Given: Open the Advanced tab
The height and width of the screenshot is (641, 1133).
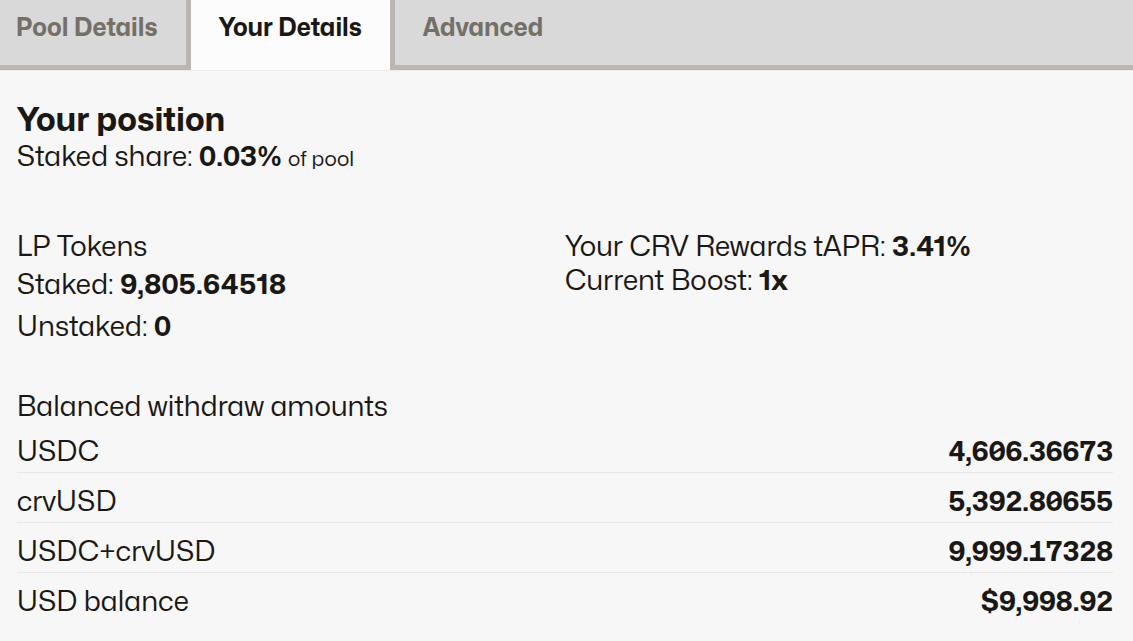Looking at the screenshot, I should pos(482,28).
